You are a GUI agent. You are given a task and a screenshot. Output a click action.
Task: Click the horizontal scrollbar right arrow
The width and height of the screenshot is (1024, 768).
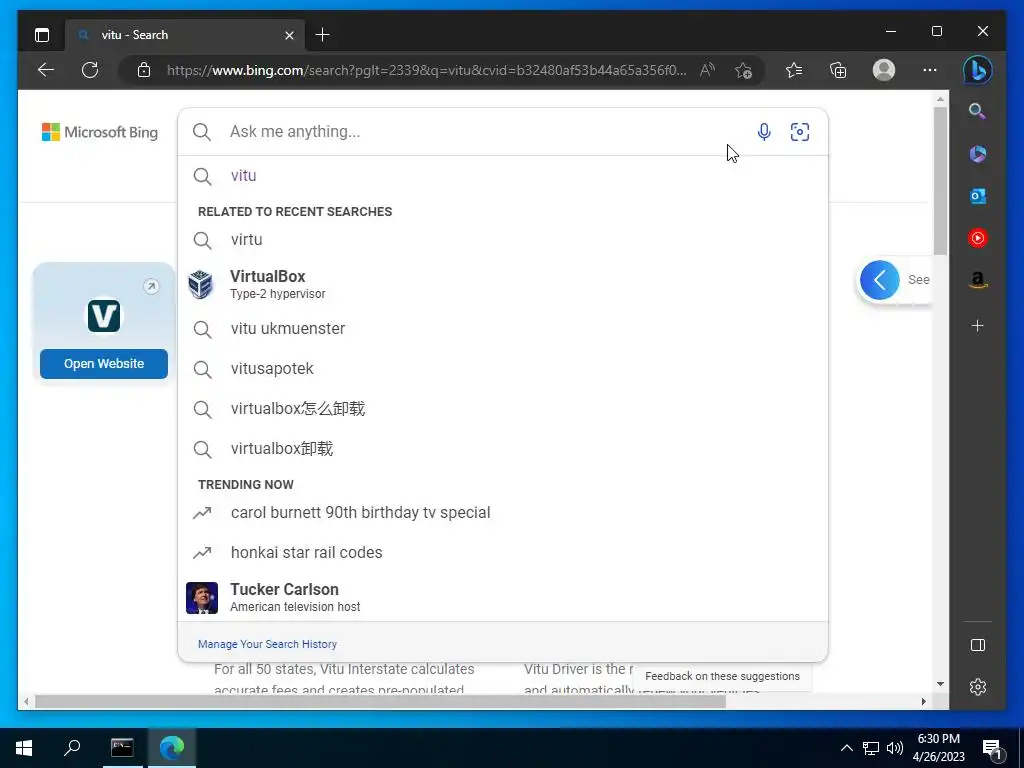click(x=923, y=701)
